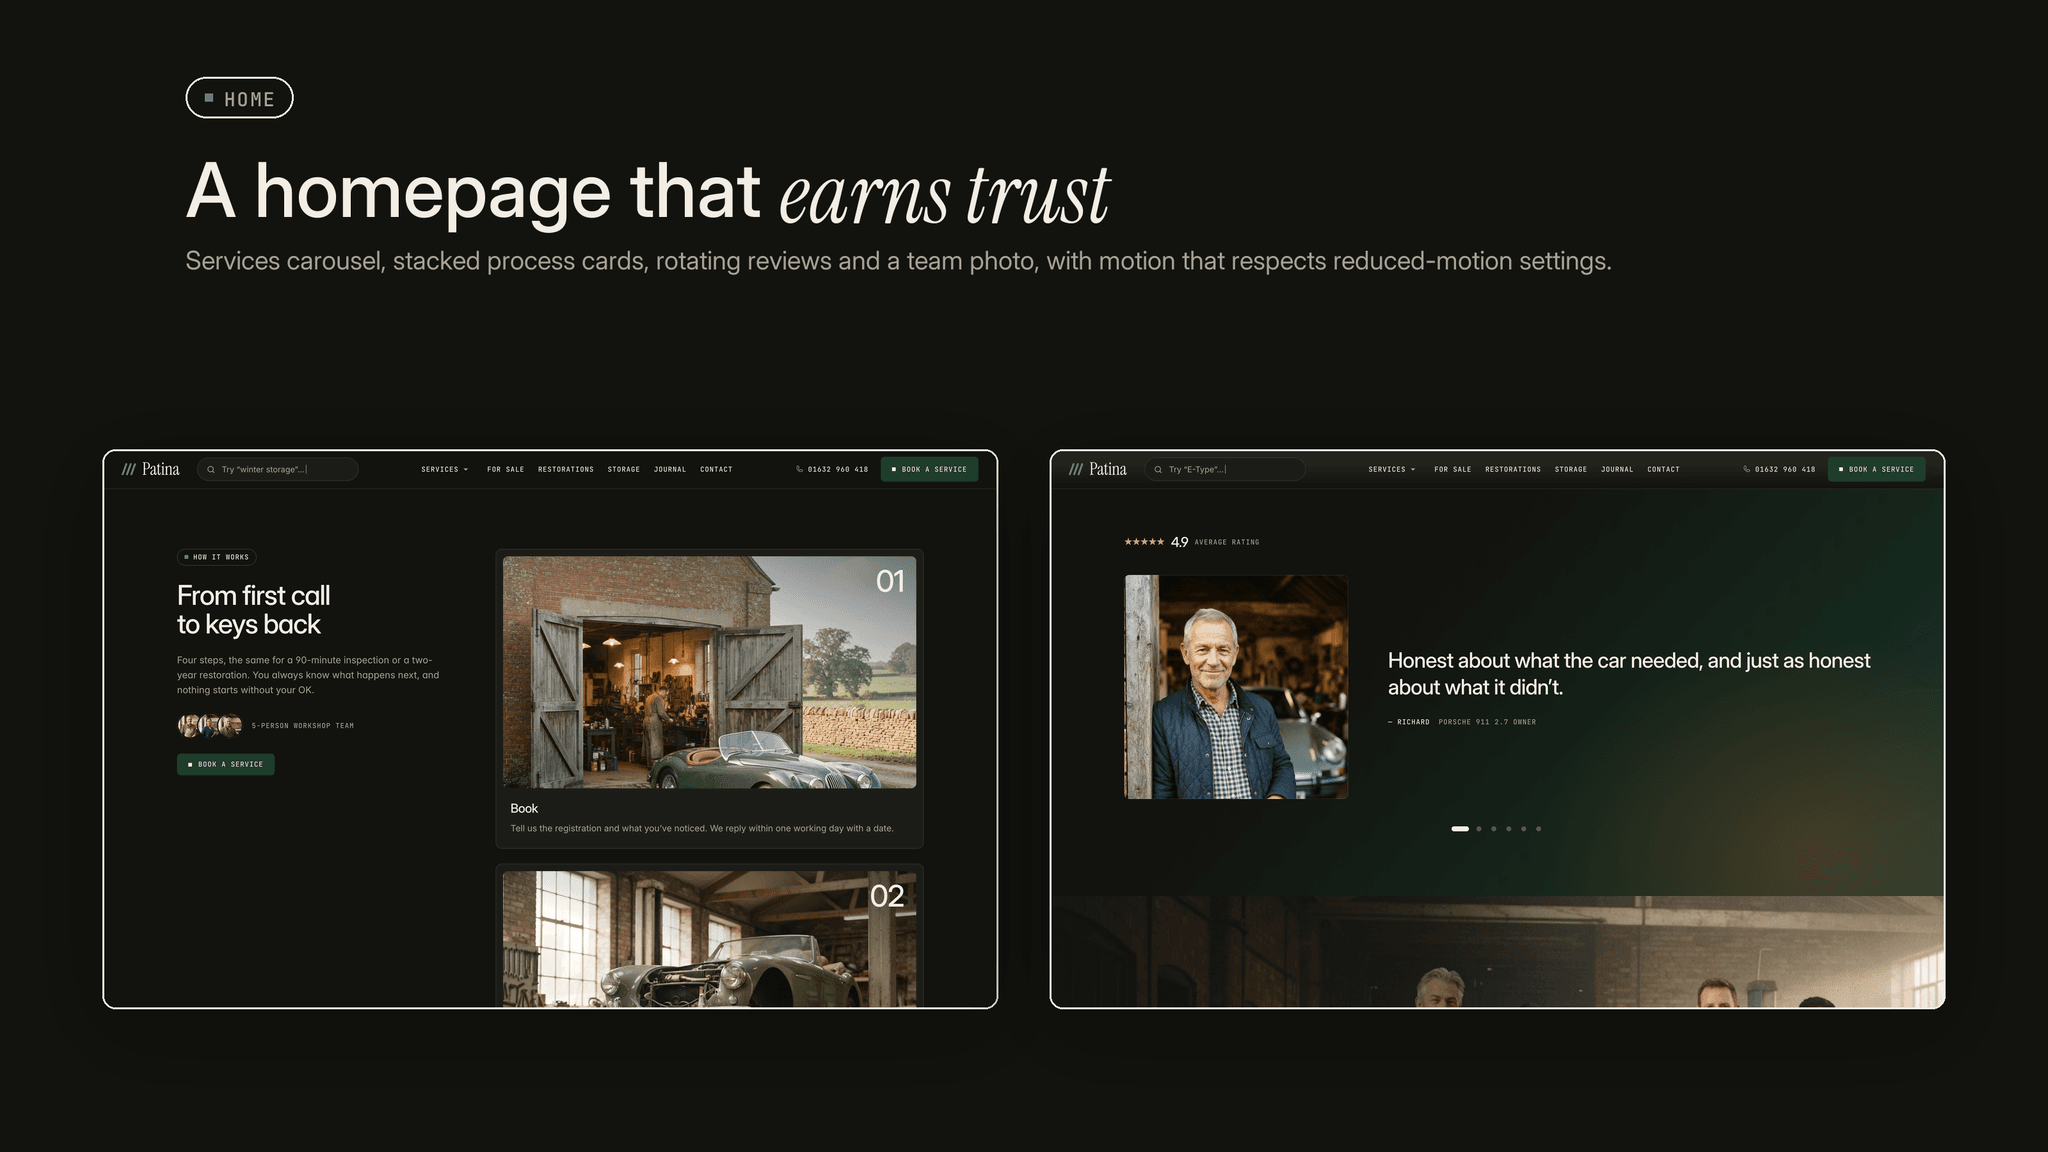
Task: Jump to the last review carousel dot
Action: 1538,829
